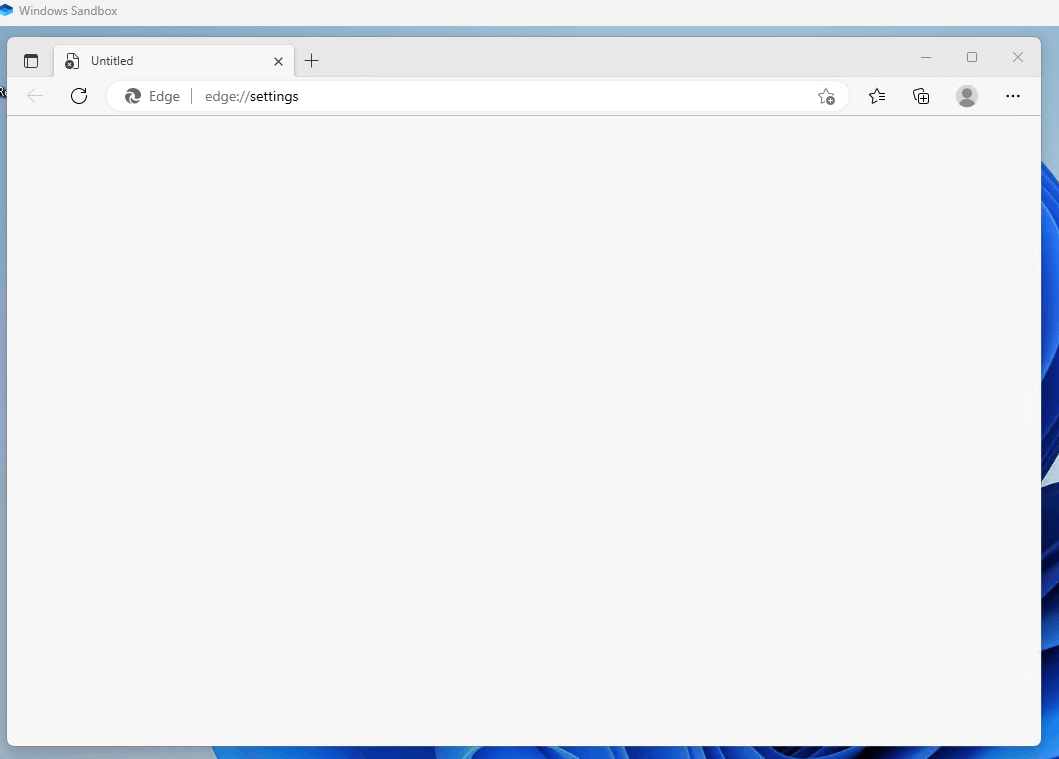Open the Collections icon

click(x=921, y=96)
